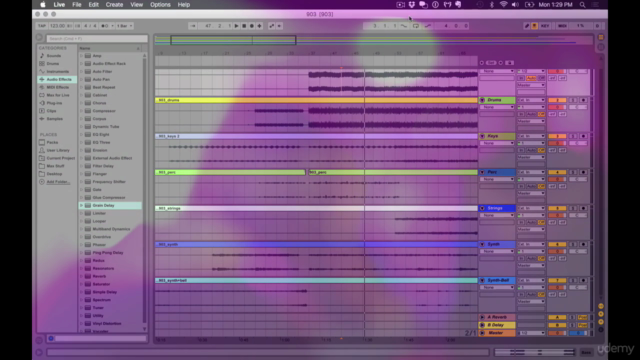Open the Desktop folder under Places
The height and width of the screenshot is (360, 640).
click(x=54, y=174)
